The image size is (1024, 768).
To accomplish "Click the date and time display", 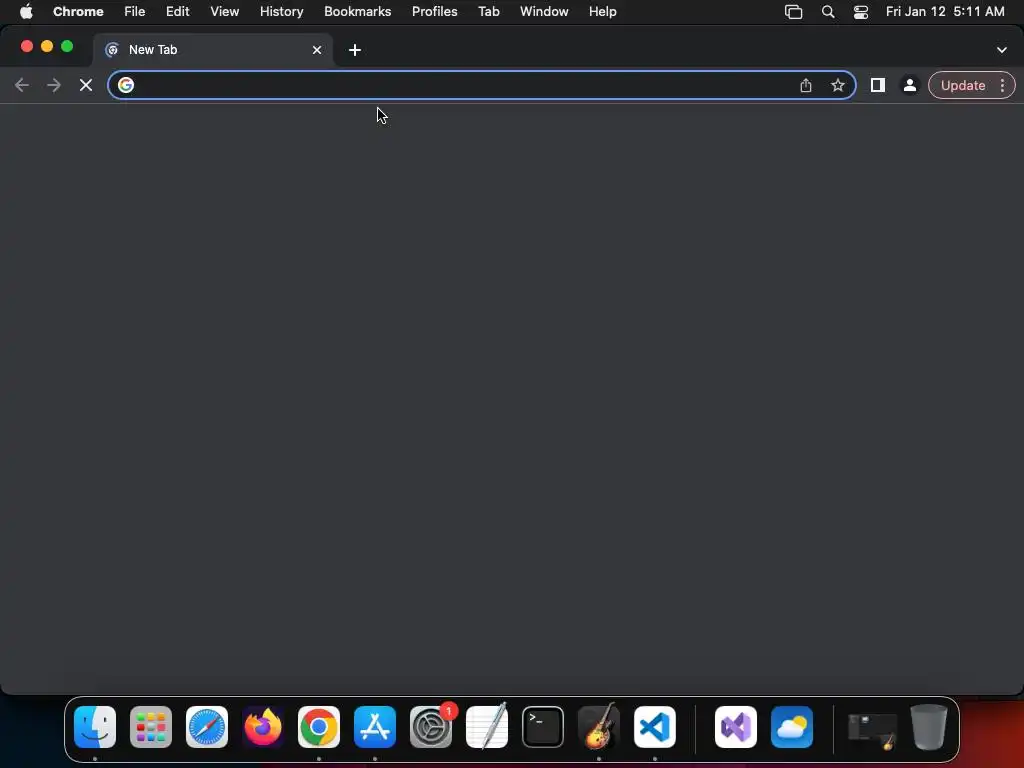I will (x=945, y=12).
